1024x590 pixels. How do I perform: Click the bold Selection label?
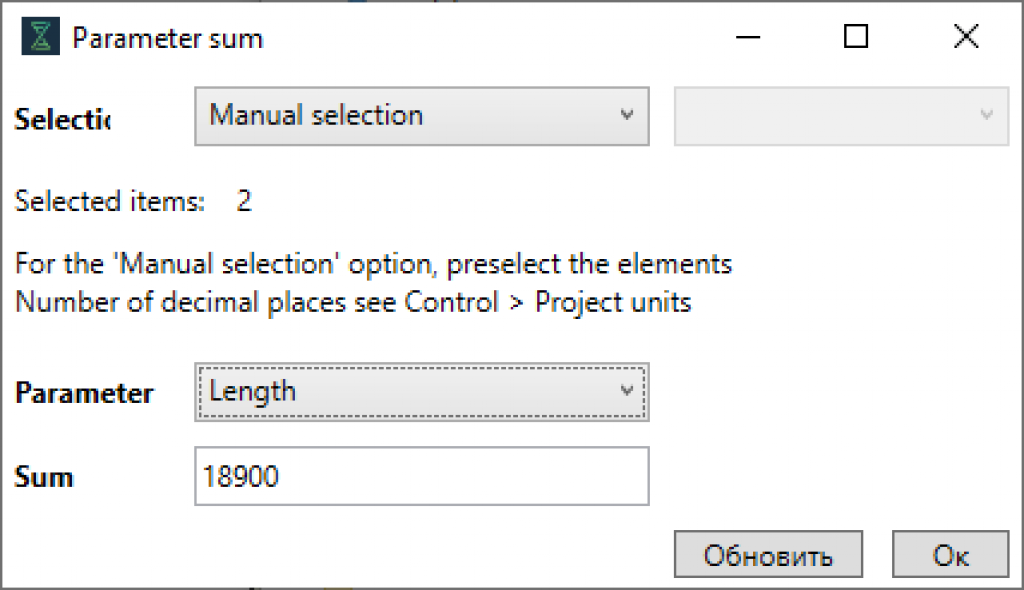click(63, 120)
